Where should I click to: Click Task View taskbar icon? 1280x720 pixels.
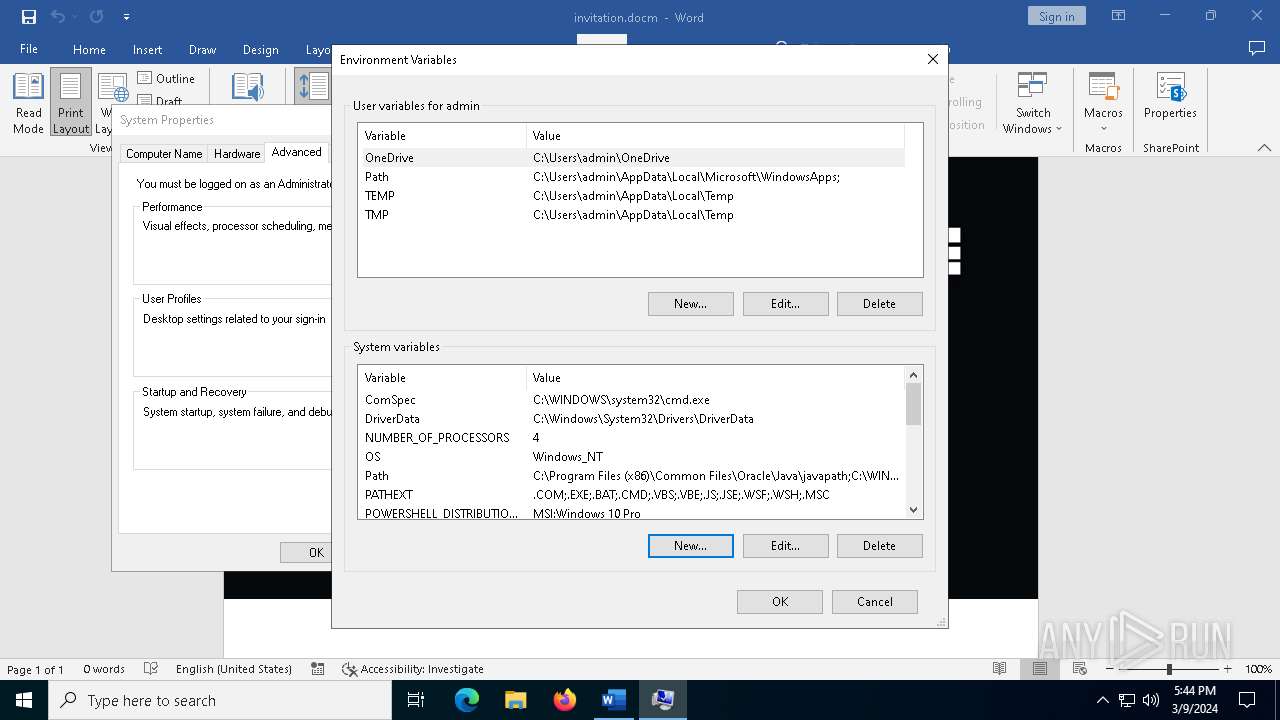coord(416,700)
